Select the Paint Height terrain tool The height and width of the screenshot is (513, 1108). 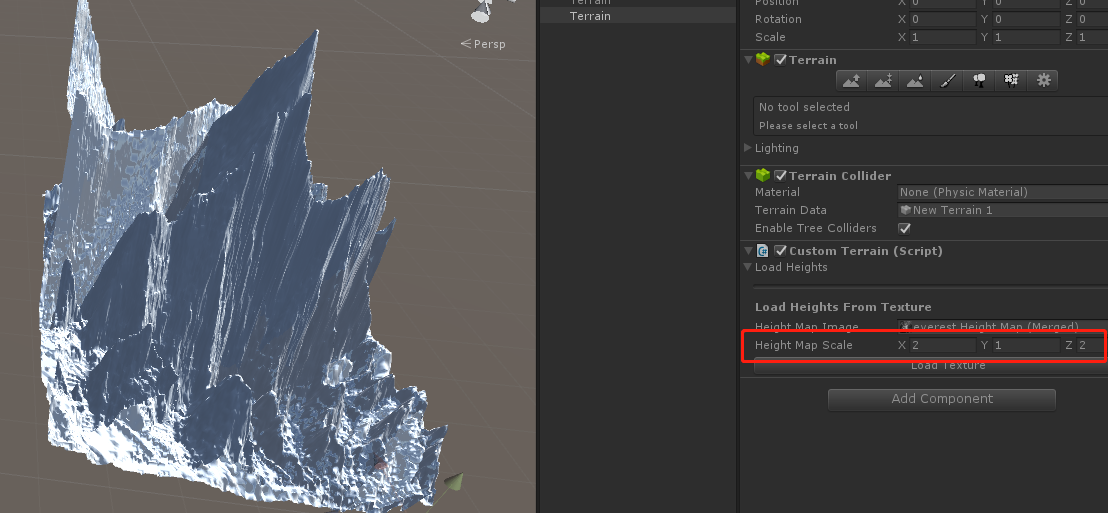click(x=883, y=81)
